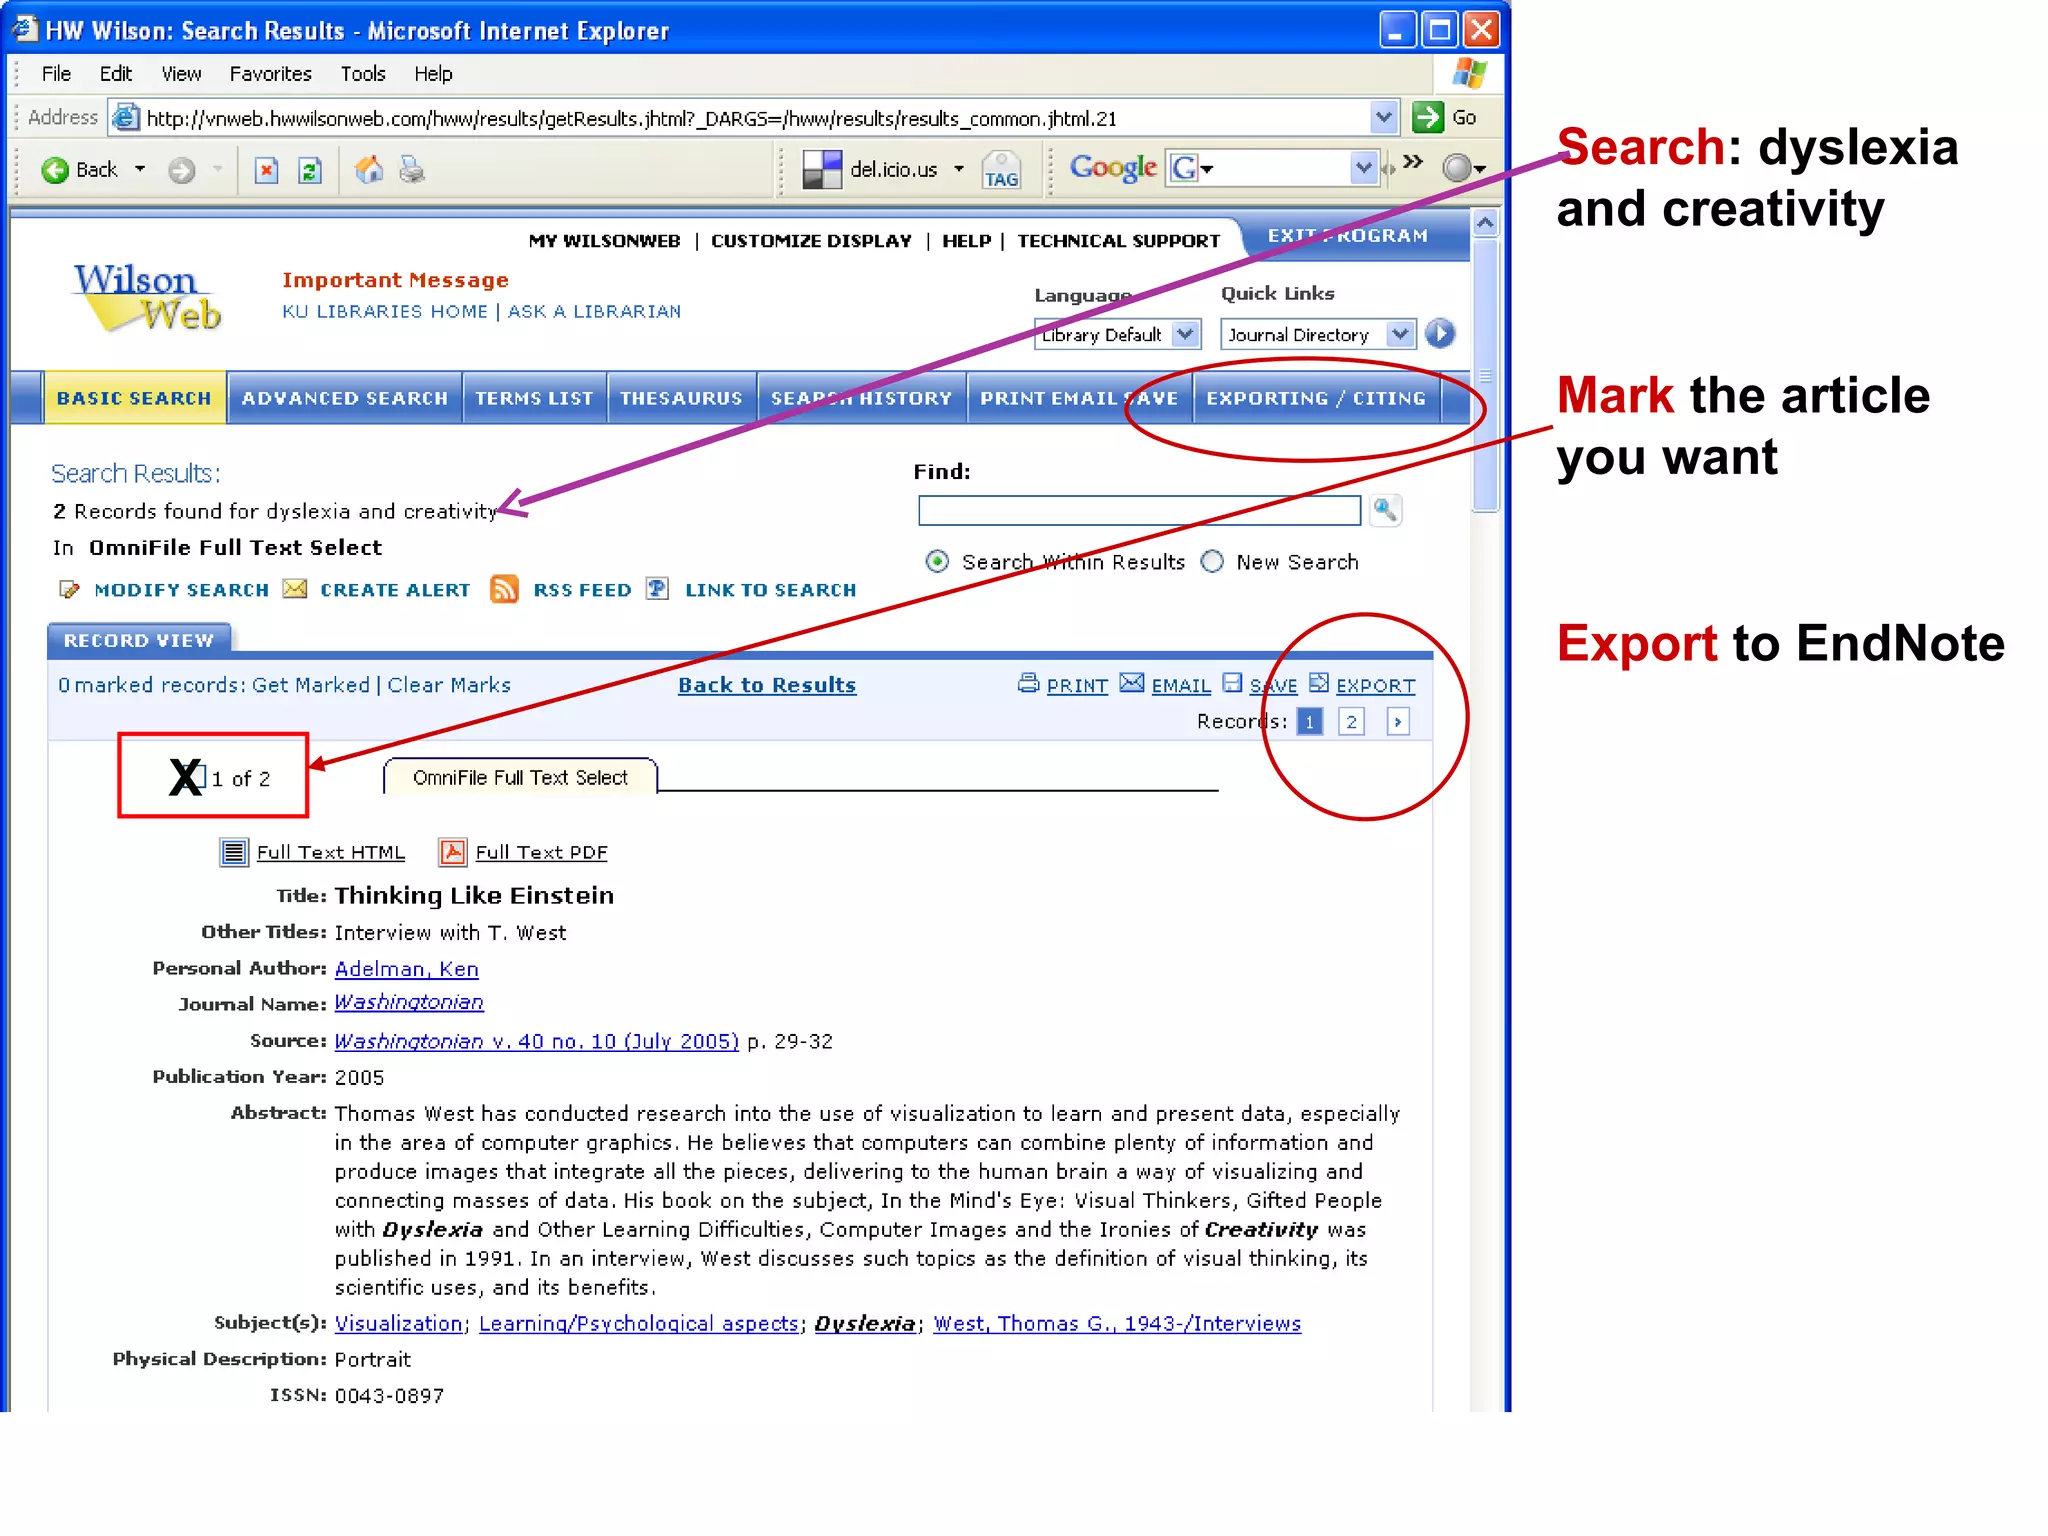Click the Clear Marks link

click(x=449, y=685)
